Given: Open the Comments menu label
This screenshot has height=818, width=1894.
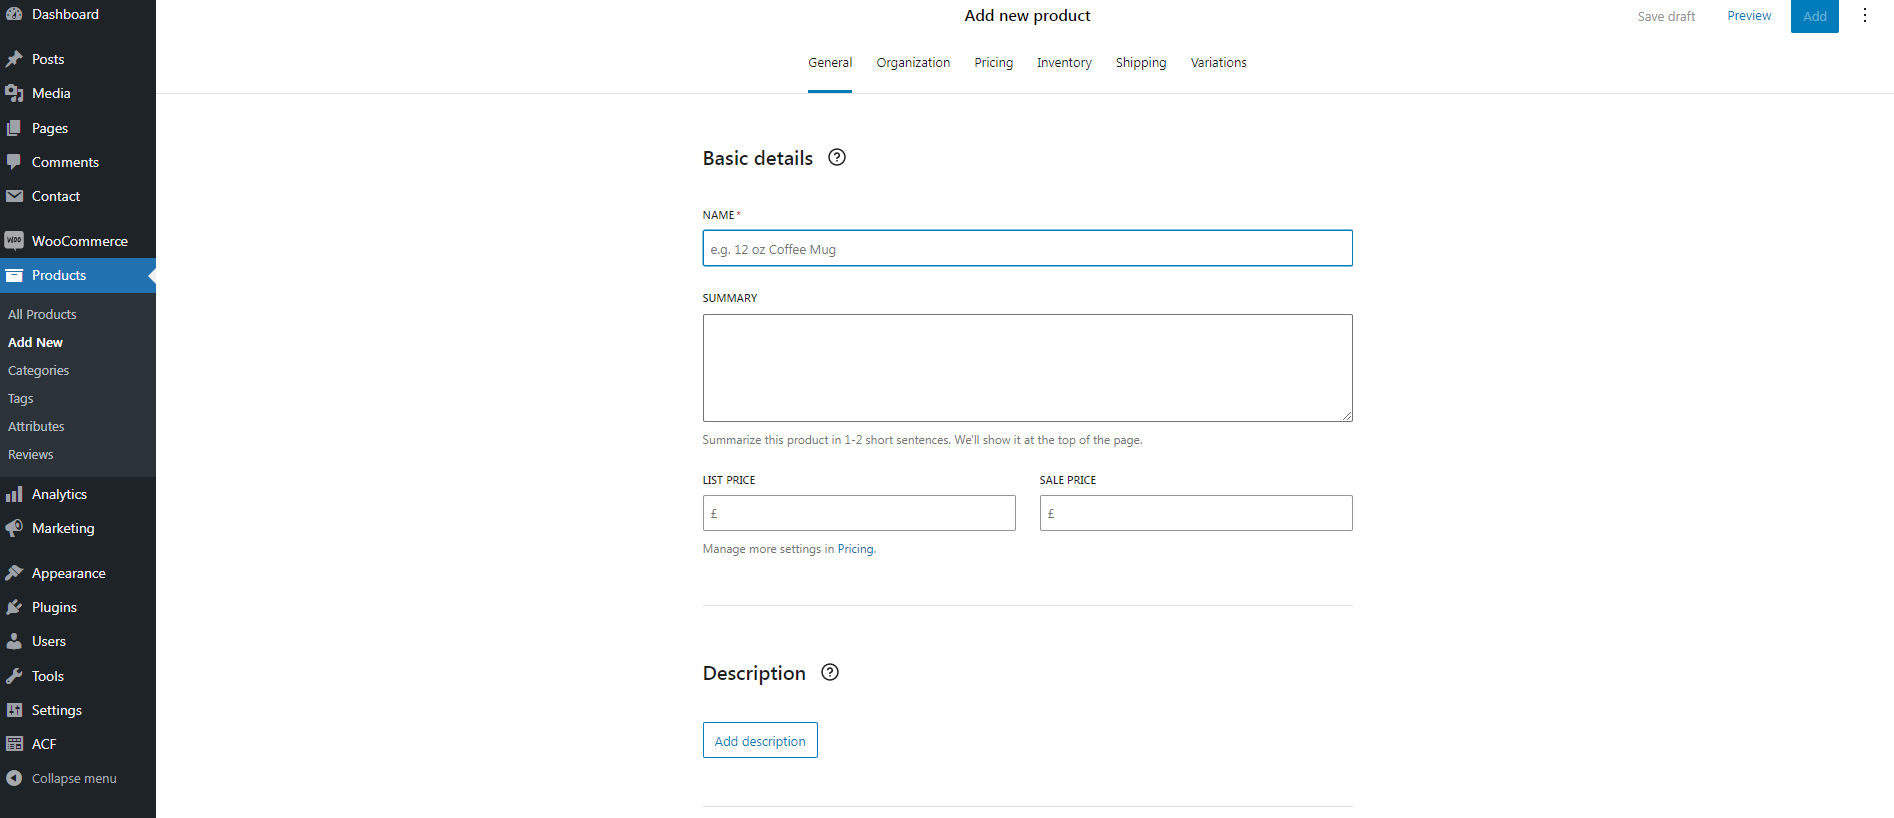Looking at the screenshot, I should (x=65, y=162).
